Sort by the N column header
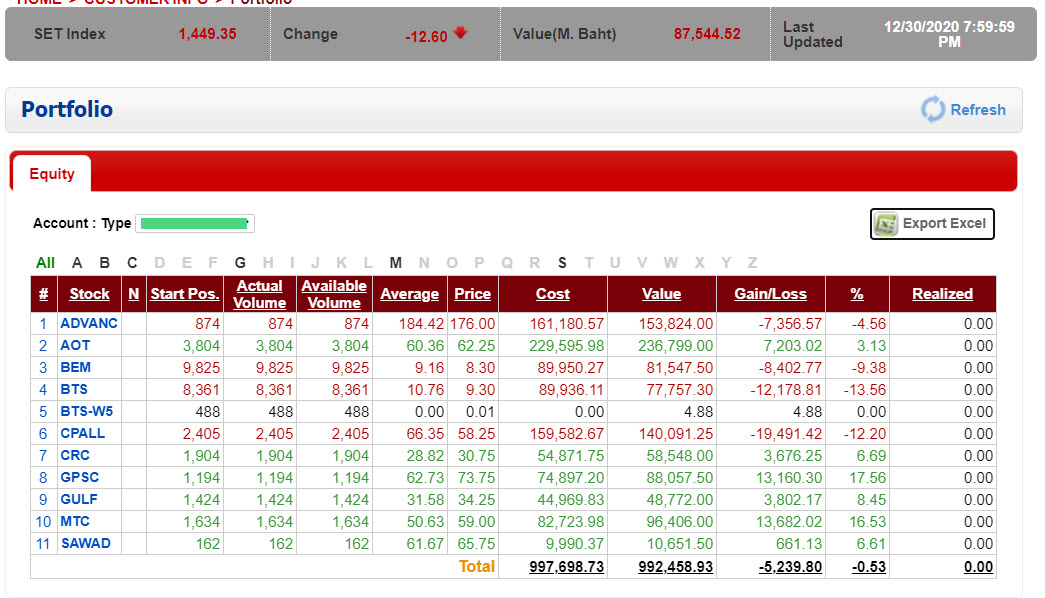This screenshot has height=598, width=1045. 133,294
